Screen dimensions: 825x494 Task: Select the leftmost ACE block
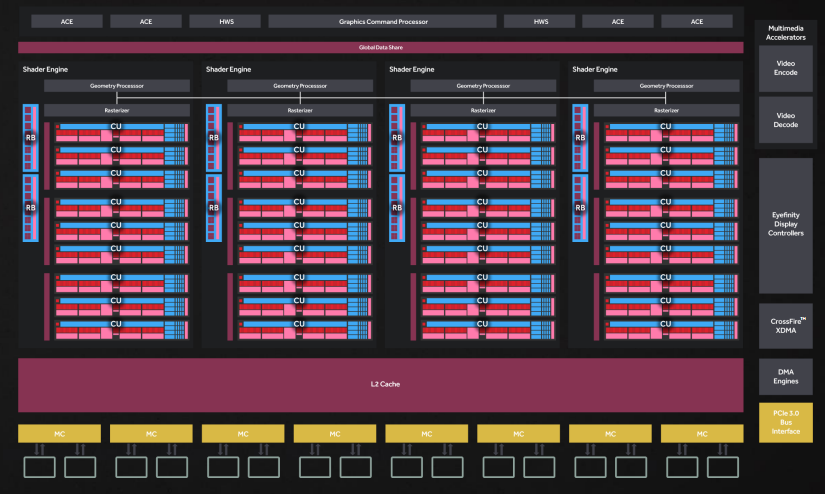pos(66,21)
